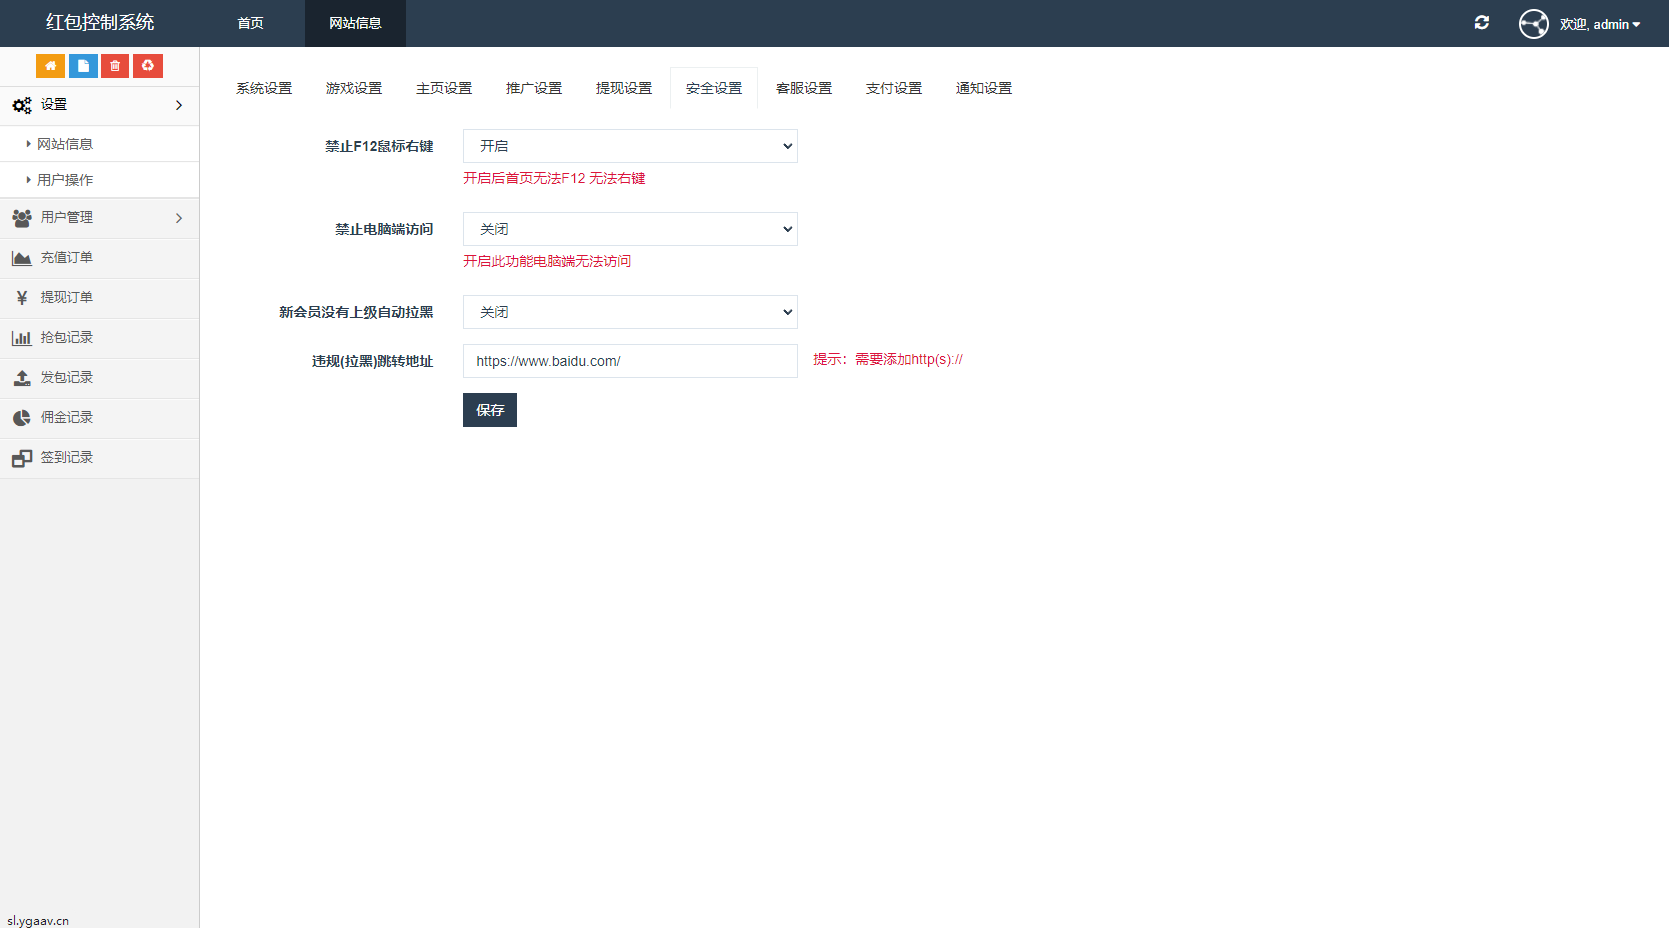This screenshot has width=1669, height=928.
Task: Click the 违规跳转地址 URL input field
Action: click(x=629, y=361)
